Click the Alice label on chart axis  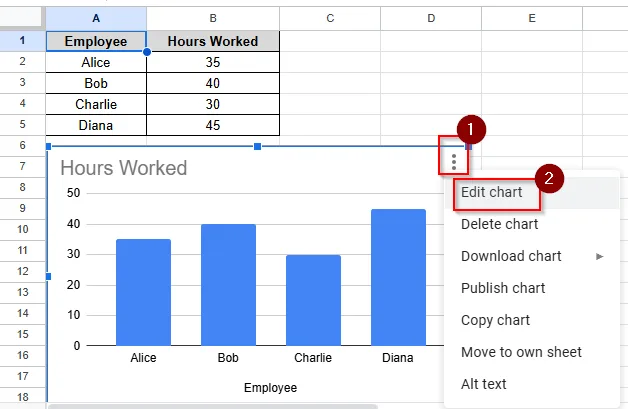tap(143, 357)
